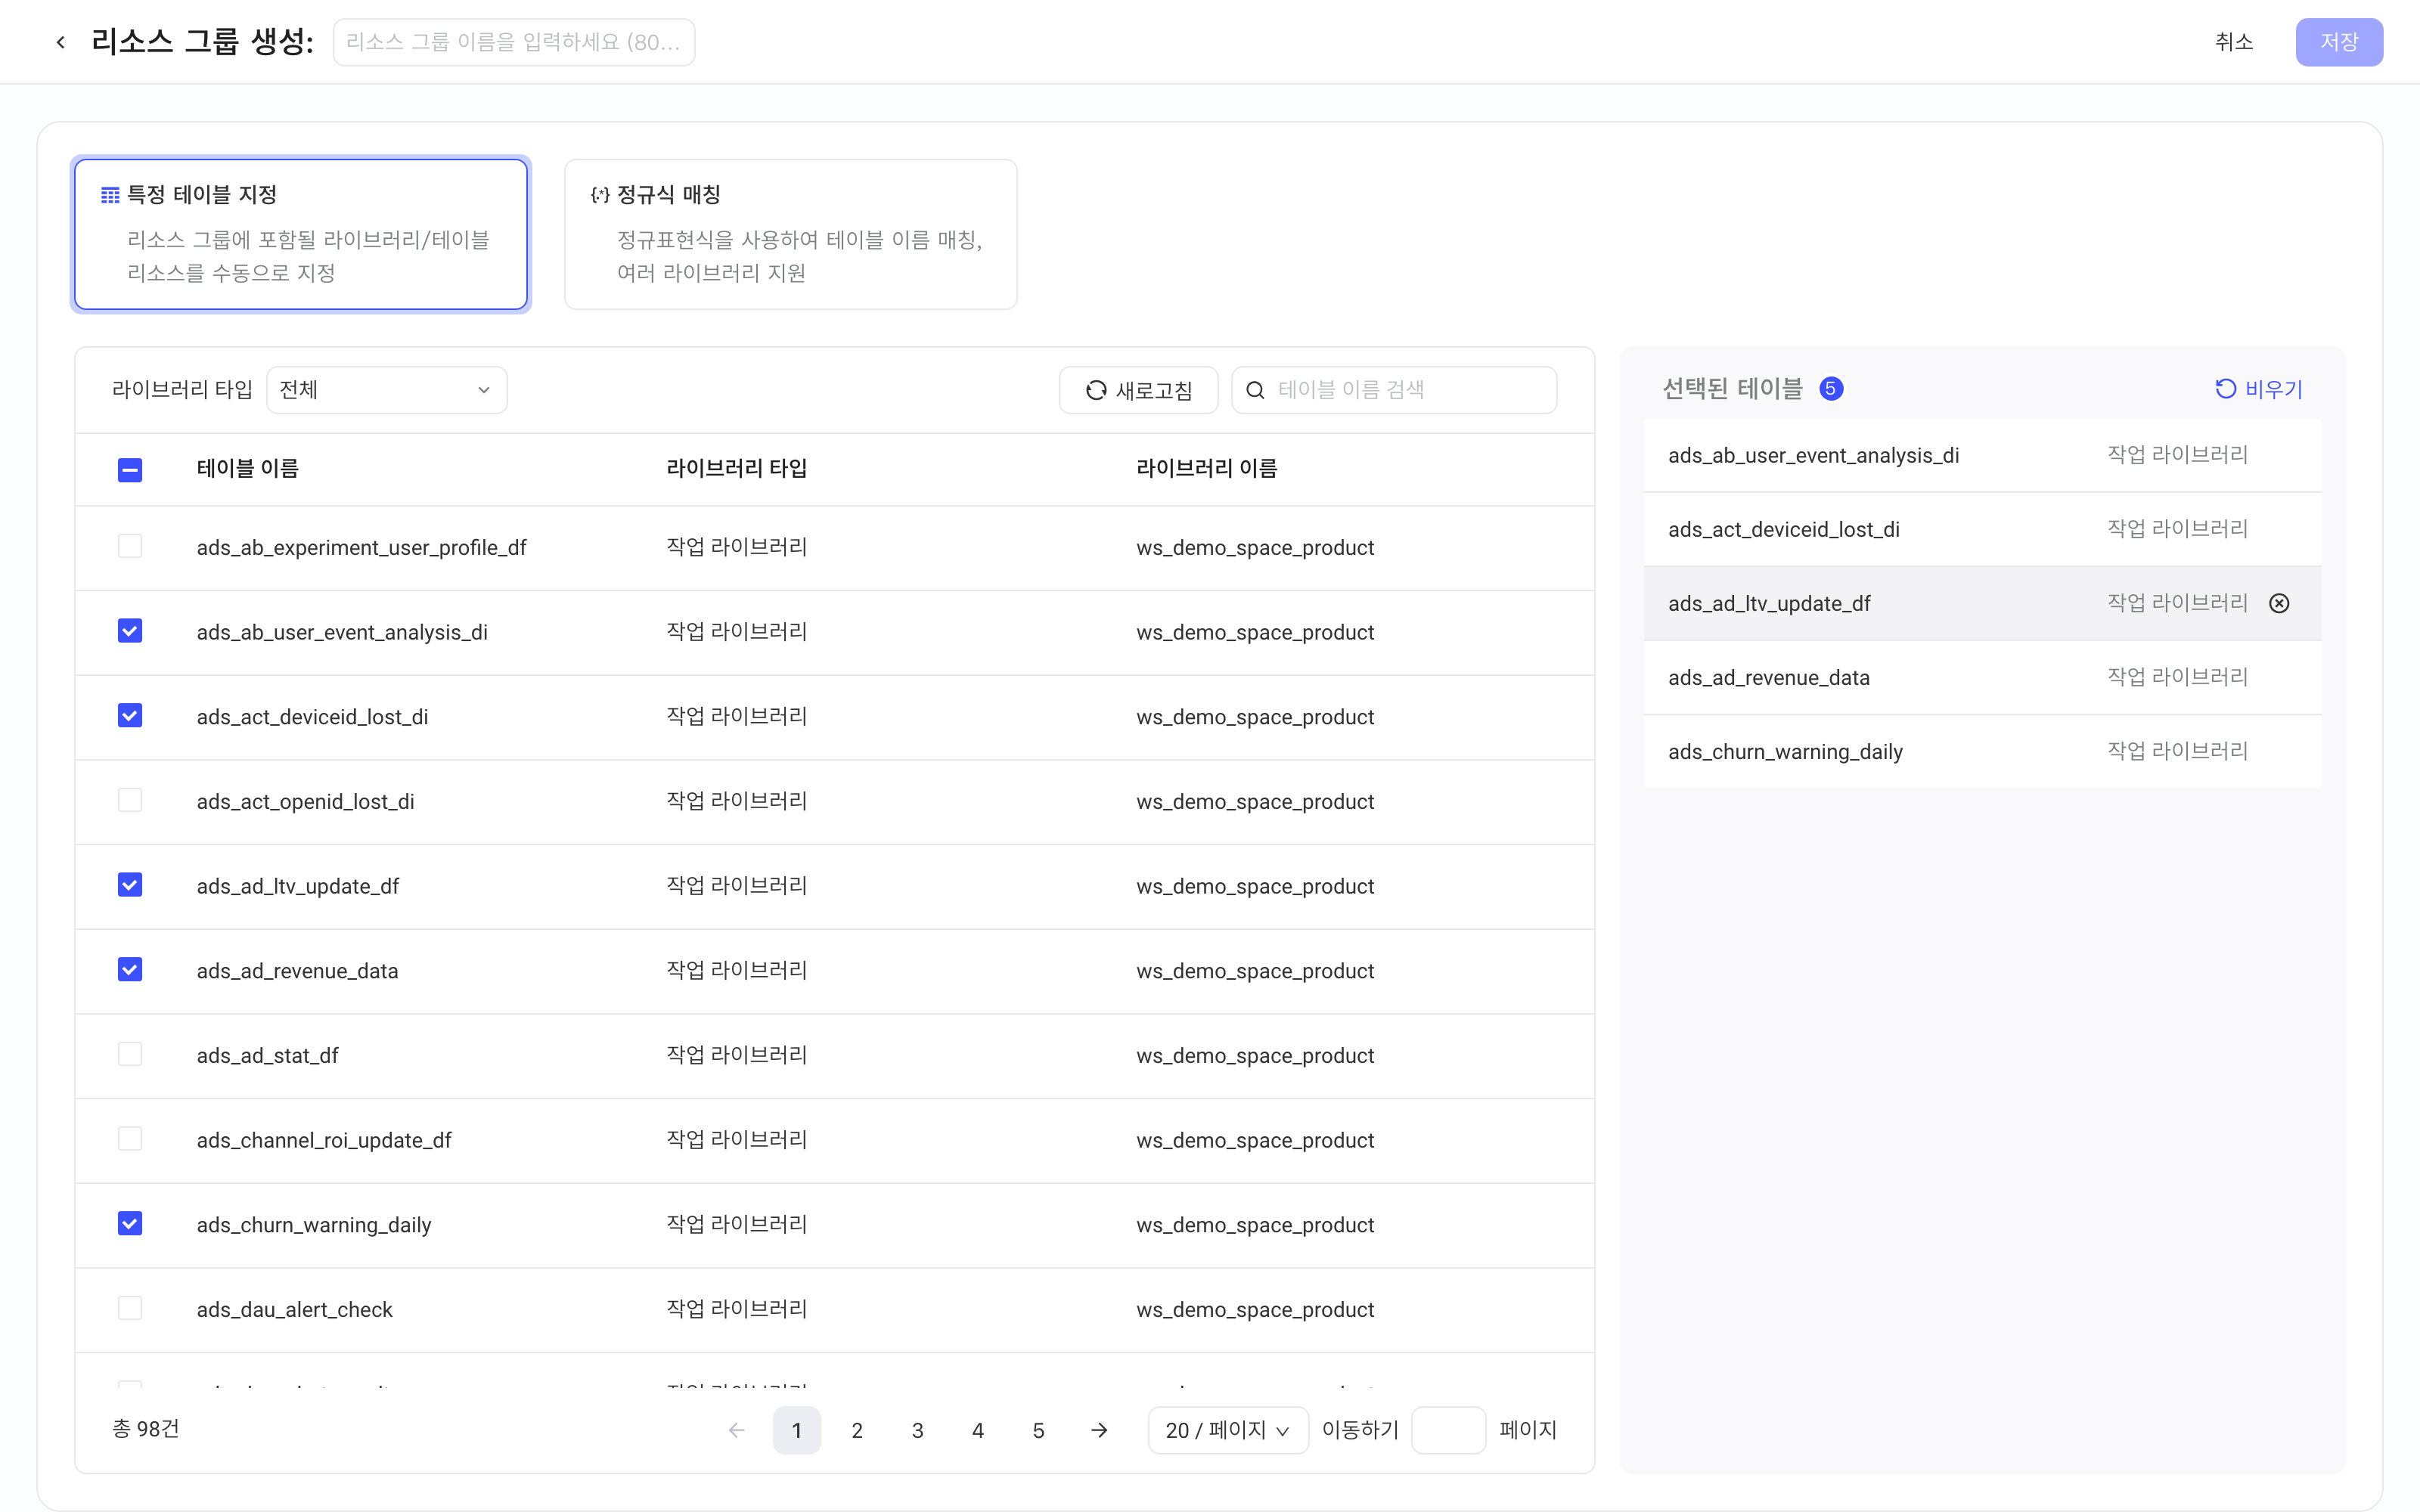The height and width of the screenshot is (1512, 2420).
Task: Check ads_act_openid_lost_di row
Action: (x=130, y=800)
